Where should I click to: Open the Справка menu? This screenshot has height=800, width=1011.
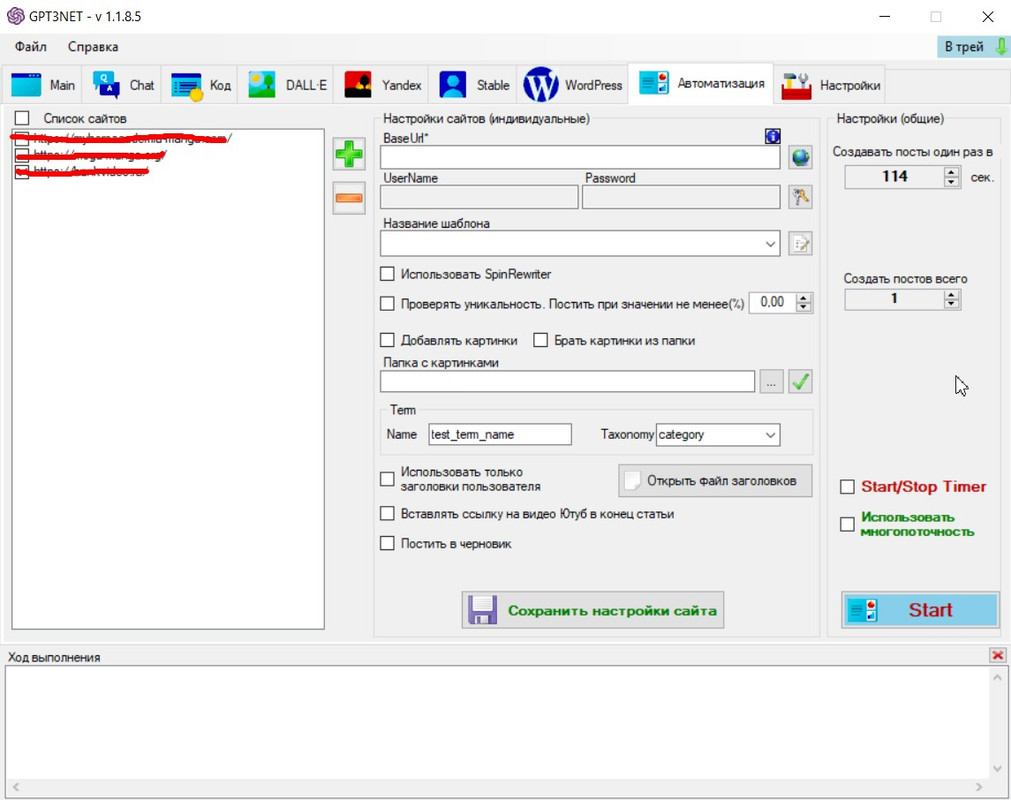93,47
